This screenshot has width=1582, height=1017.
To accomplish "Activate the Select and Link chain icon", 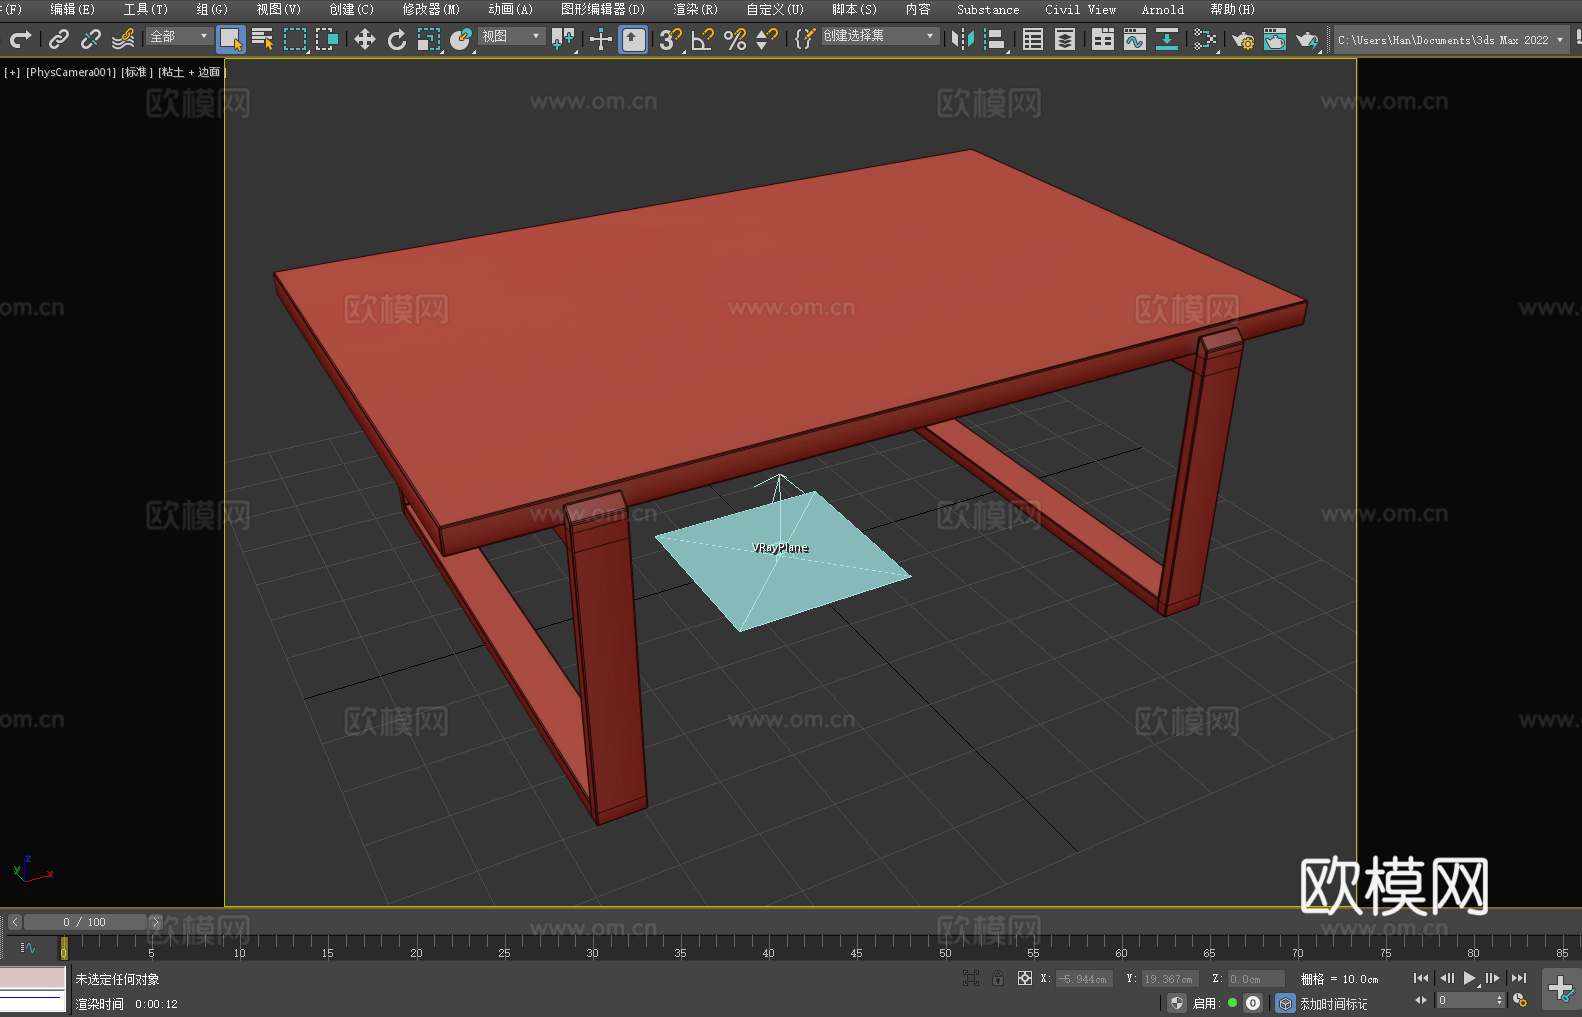I will pyautogui.click(x=59, y=39).
